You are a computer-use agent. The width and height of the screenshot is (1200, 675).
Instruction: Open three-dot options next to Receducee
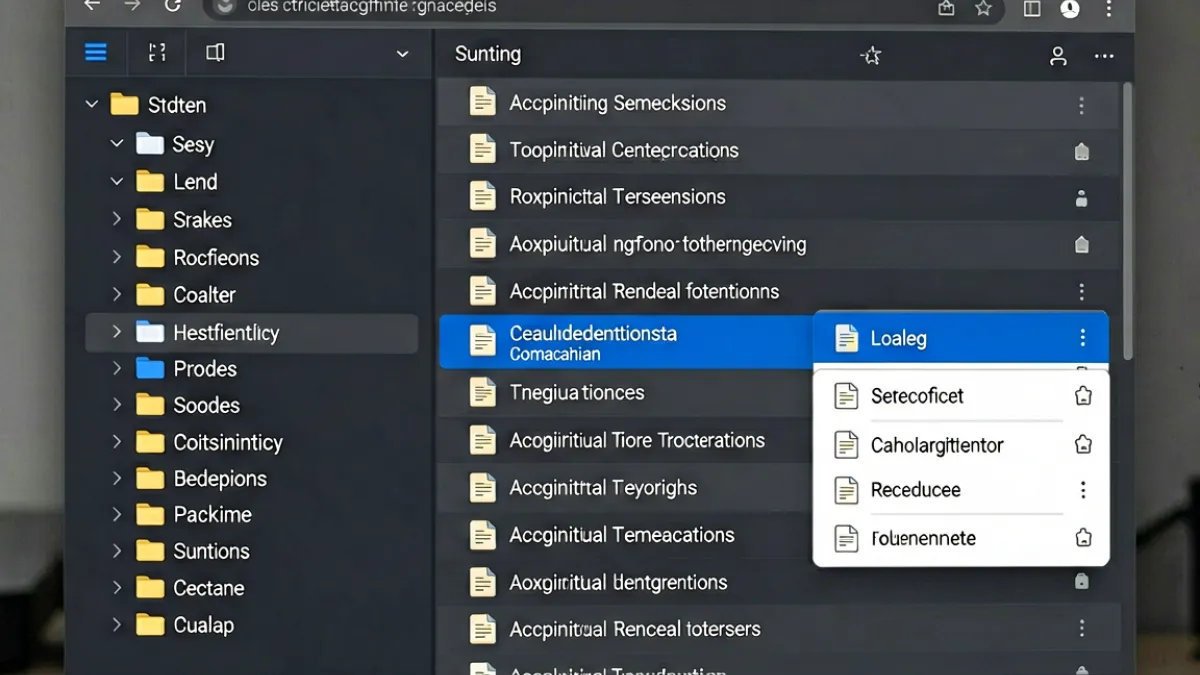tap(1082, 490)
